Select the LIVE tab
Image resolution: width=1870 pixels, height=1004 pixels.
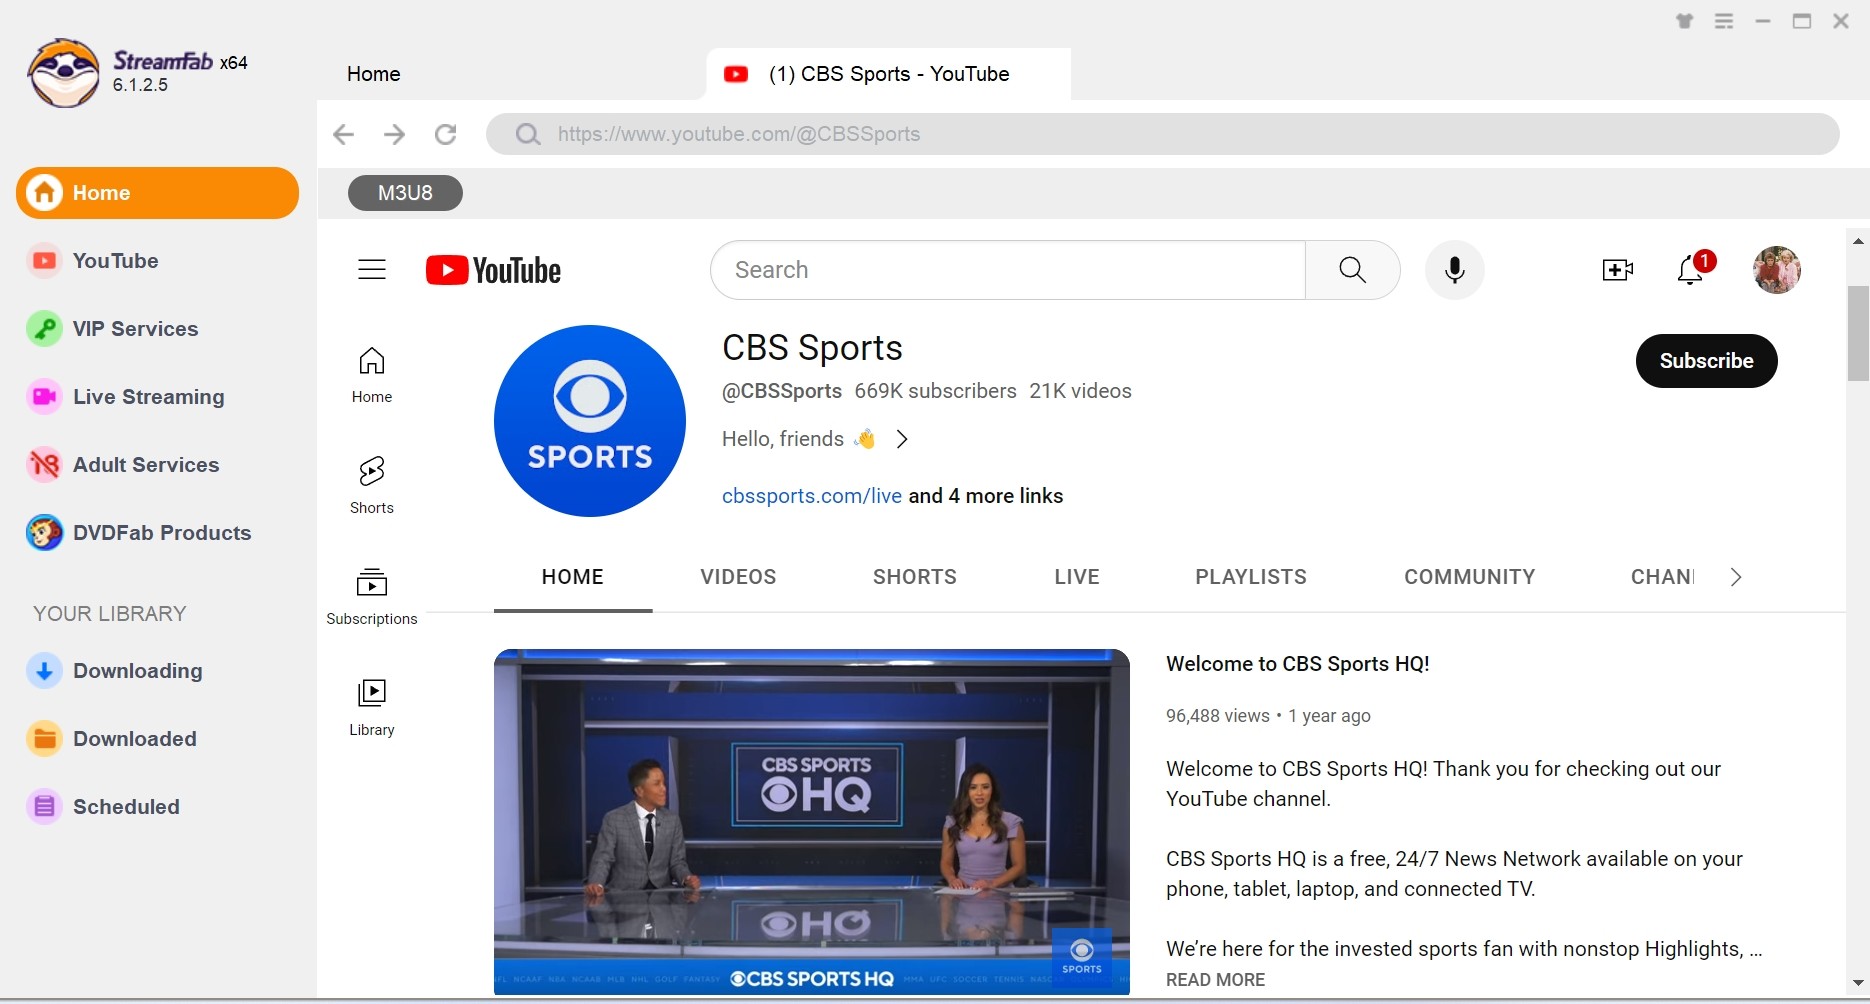[1077, 577]
